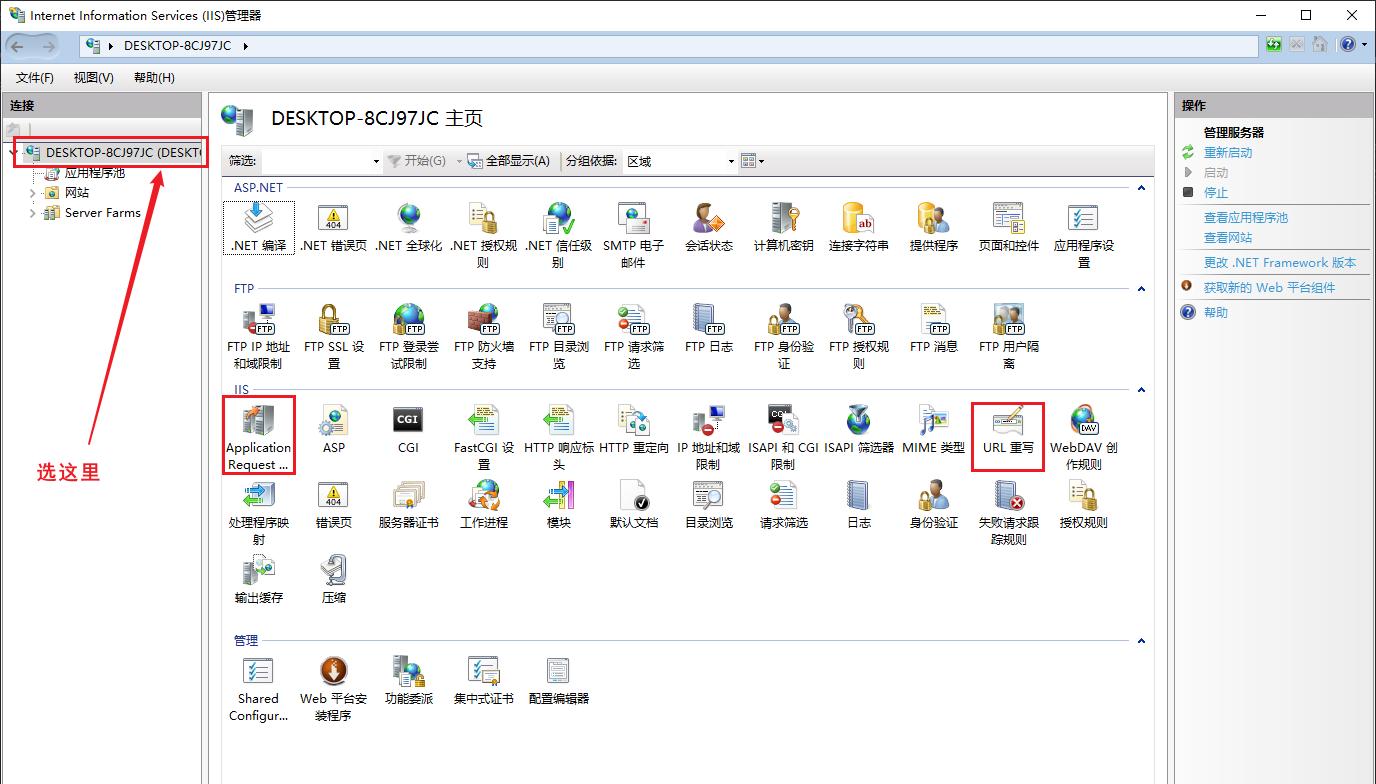Open the CGI feature icon

[x=409, y=430]
